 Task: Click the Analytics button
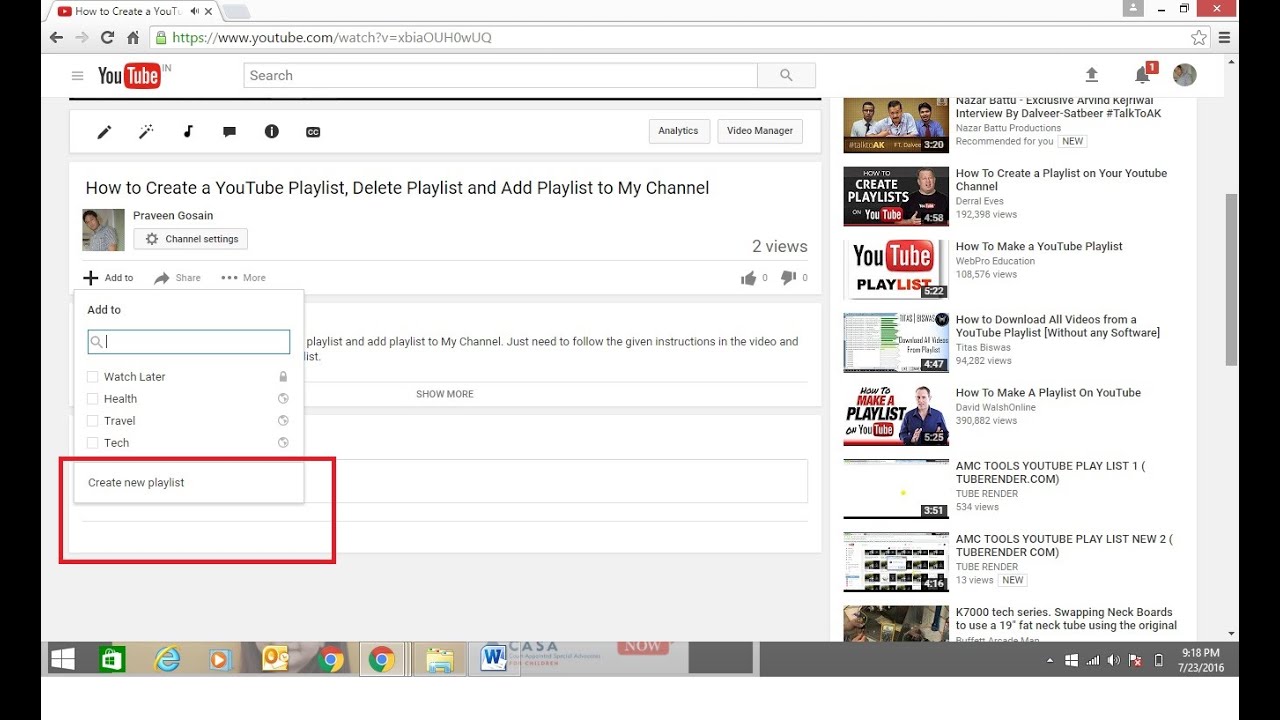(x=678, y=131)
